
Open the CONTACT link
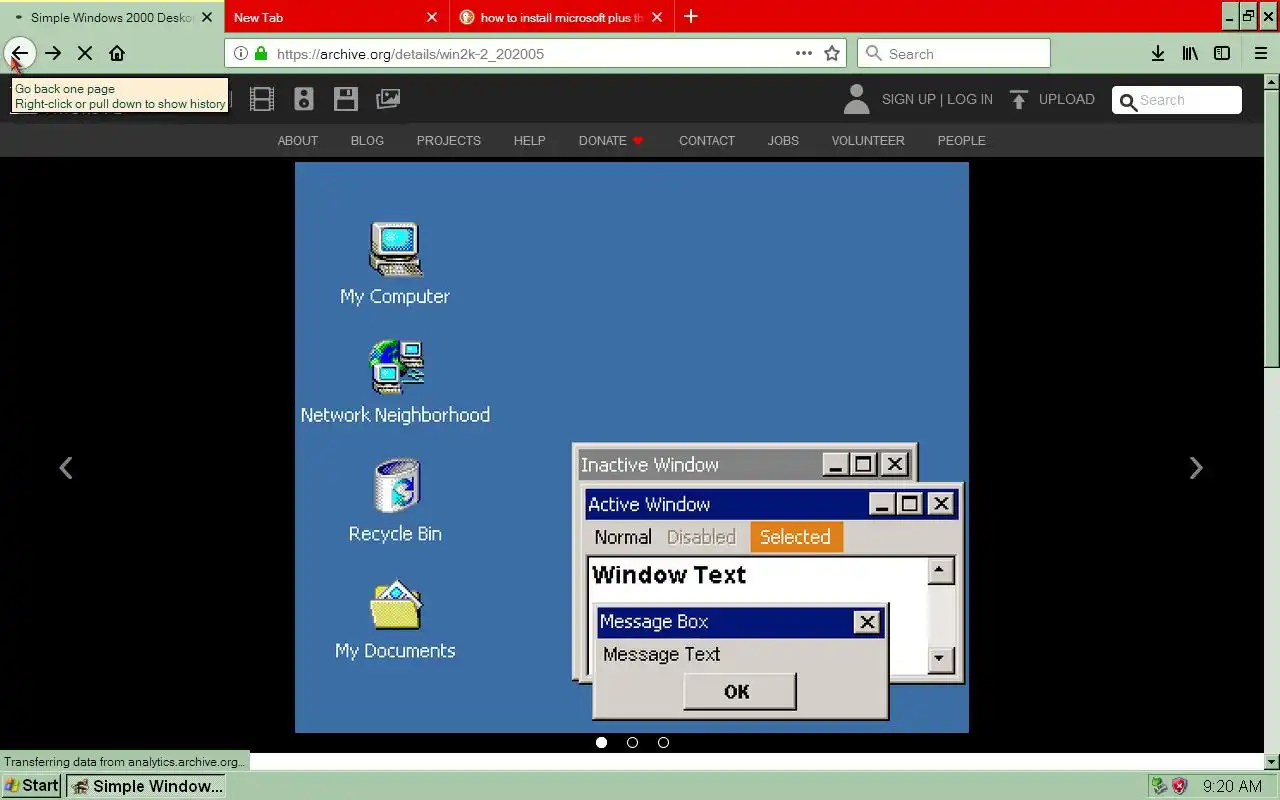pyautogui.click(x=707, y=141)
